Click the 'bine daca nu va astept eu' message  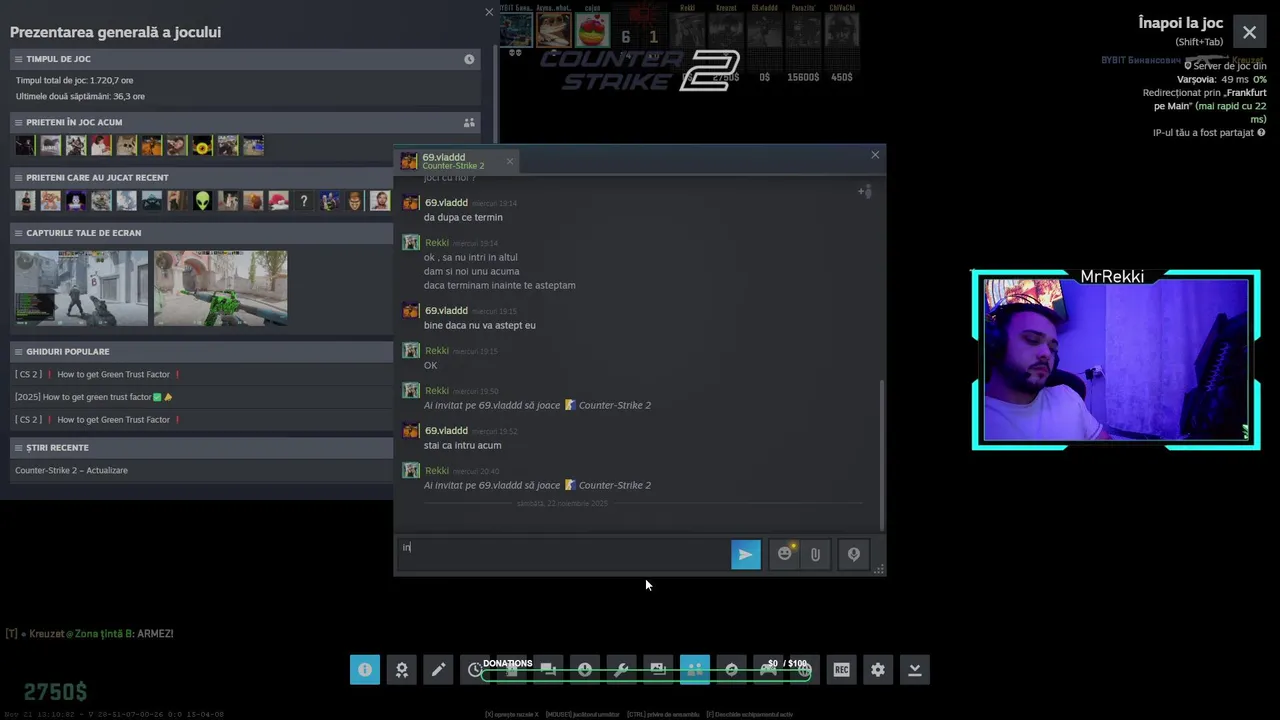[x=479, y=325]
